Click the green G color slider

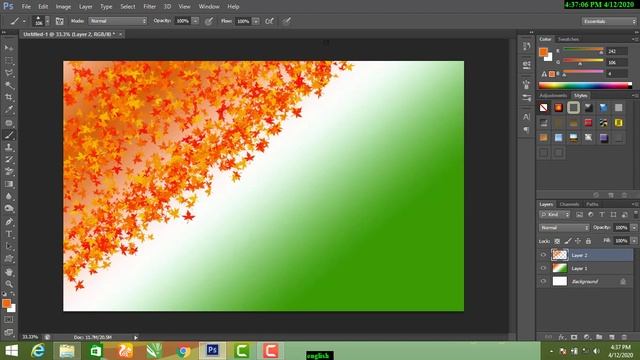[583, 61]
